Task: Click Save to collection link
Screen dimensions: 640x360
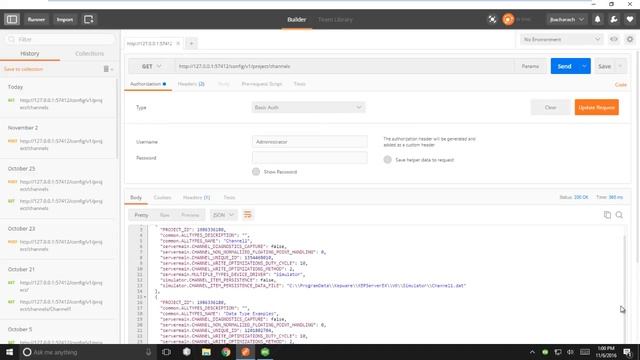Action: pos(24,69)
